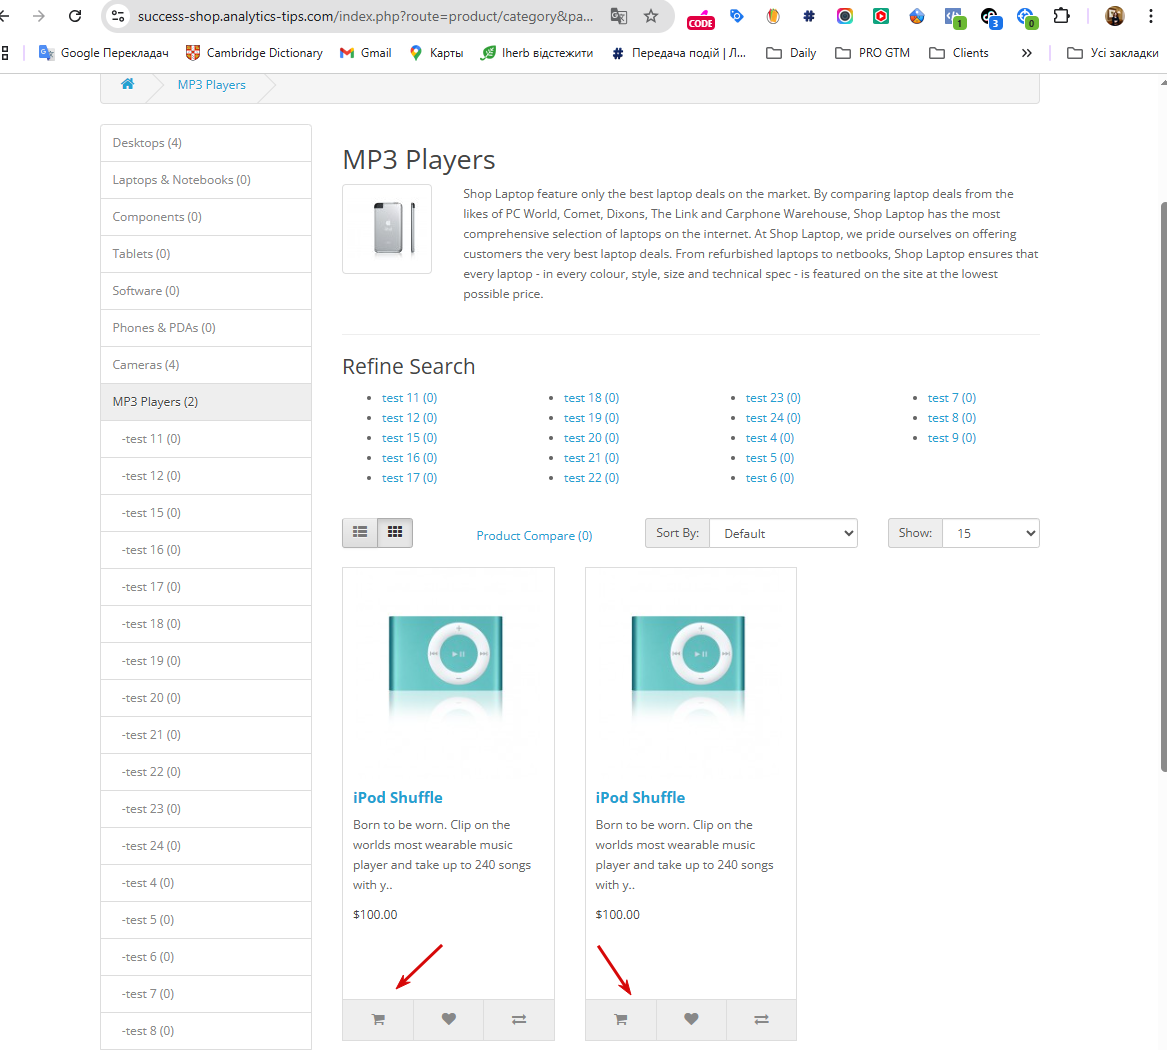Open second iPod Shuffle title link
The image size is (1167, 1050).
tap(640, 798)
